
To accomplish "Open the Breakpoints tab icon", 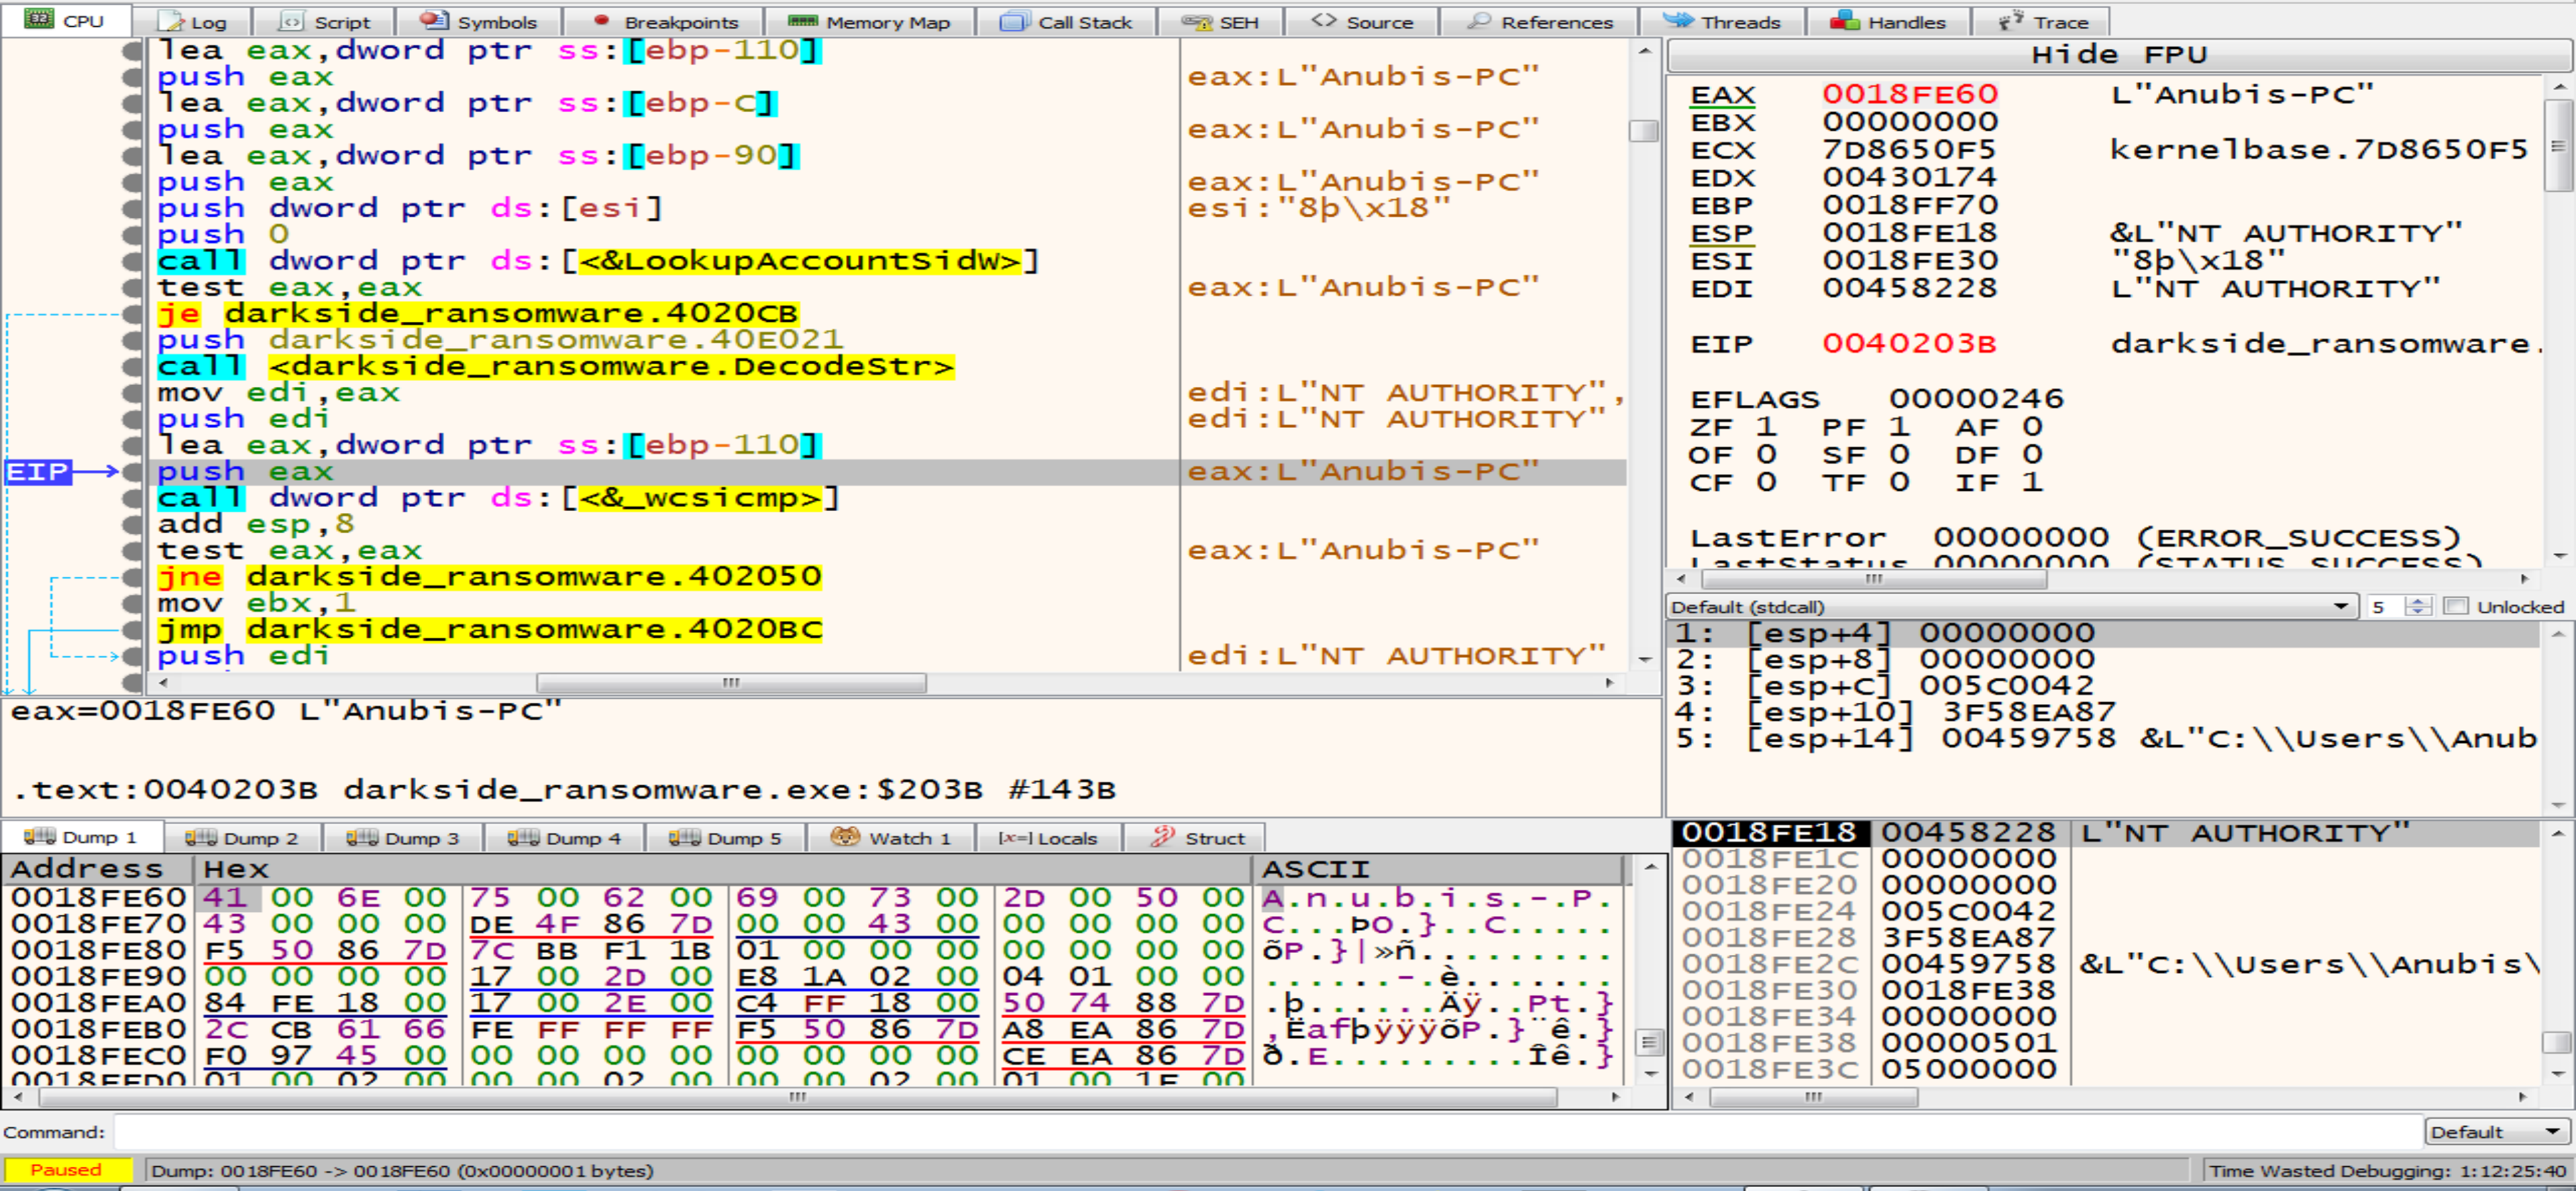I will 601,21.
